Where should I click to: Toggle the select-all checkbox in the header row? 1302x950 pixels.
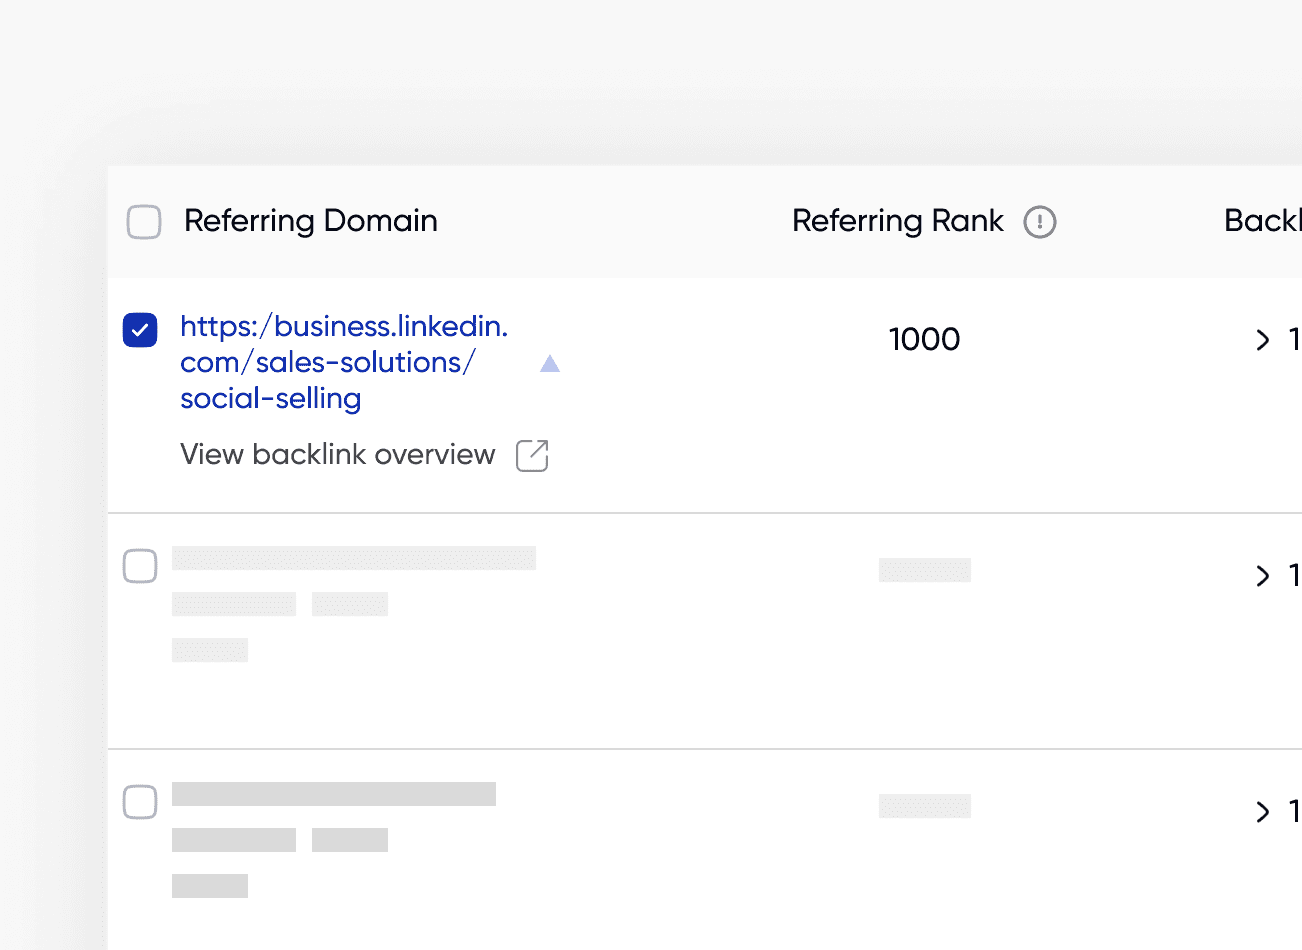[x=144, y=221]
